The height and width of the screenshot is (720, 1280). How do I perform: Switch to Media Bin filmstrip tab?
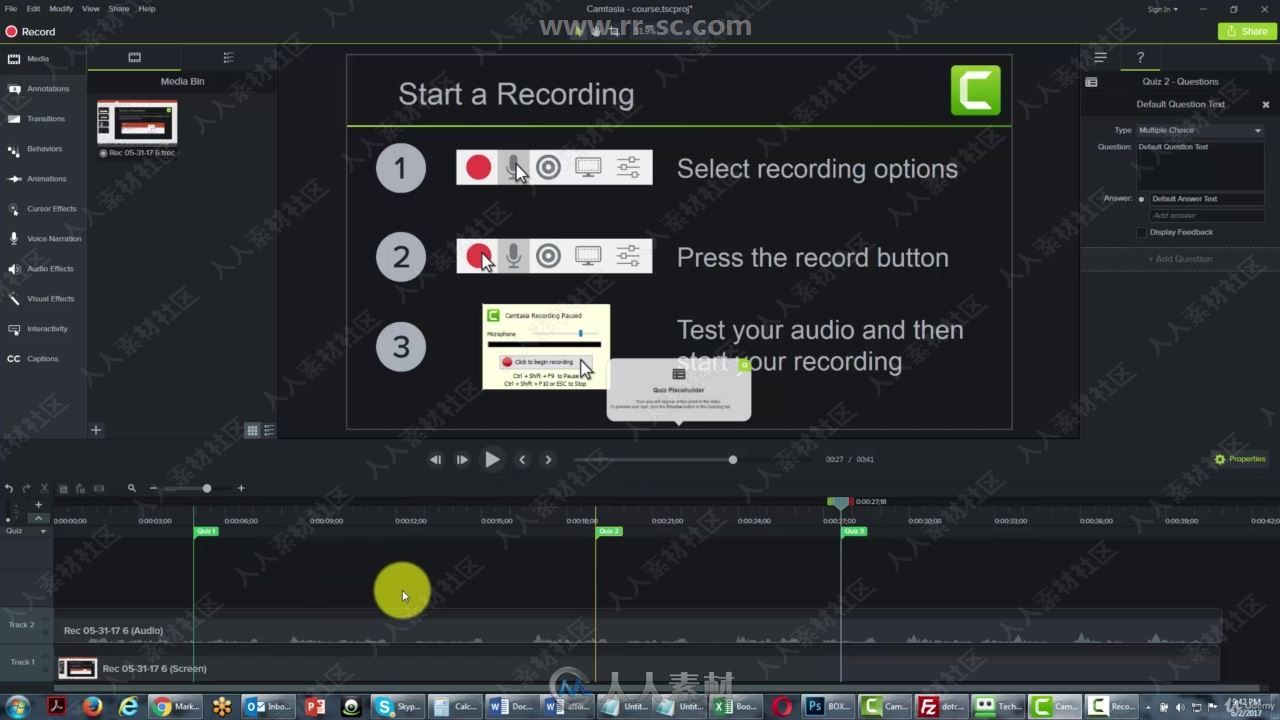pos(134,58)
